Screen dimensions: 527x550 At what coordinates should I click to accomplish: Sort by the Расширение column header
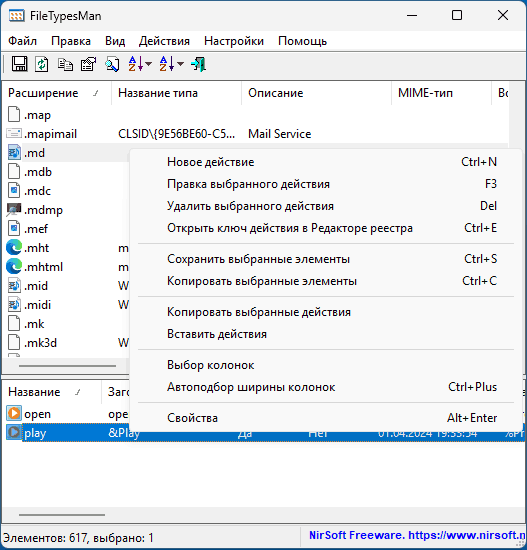pos(56,93)
